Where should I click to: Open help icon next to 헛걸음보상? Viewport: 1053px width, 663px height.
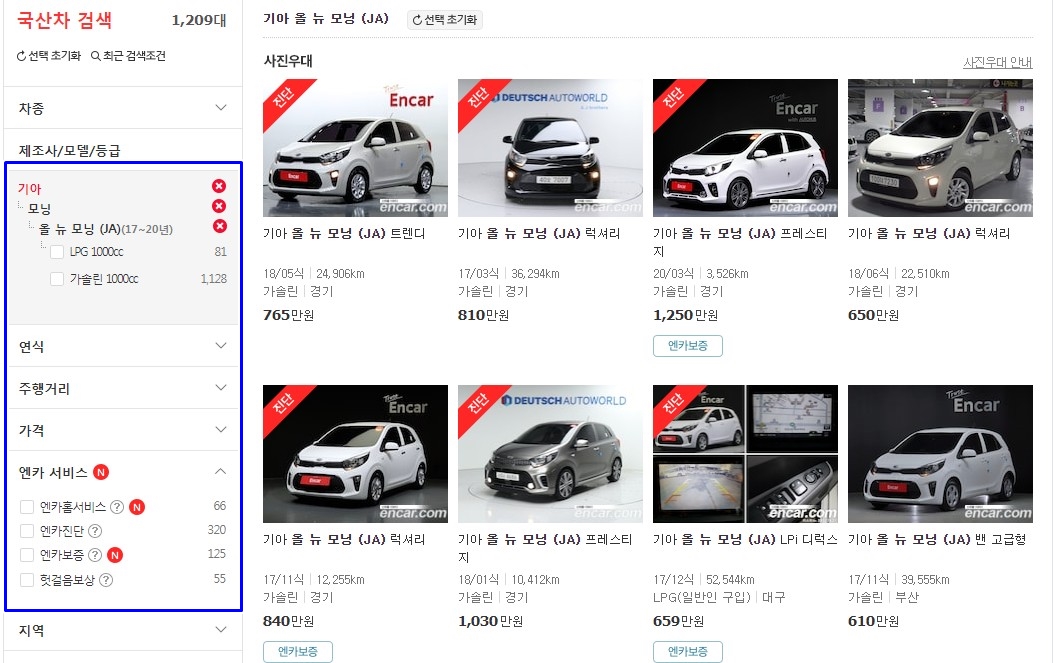pyautogui.click(x=106, y=580)
